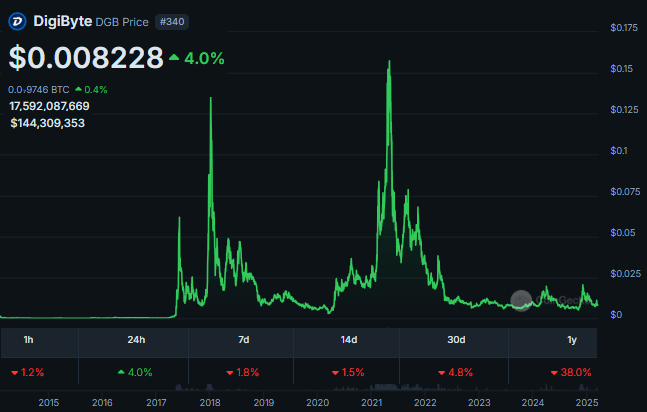Click the 2021 all-time-high peak on chart

click(x=389, y=62)
